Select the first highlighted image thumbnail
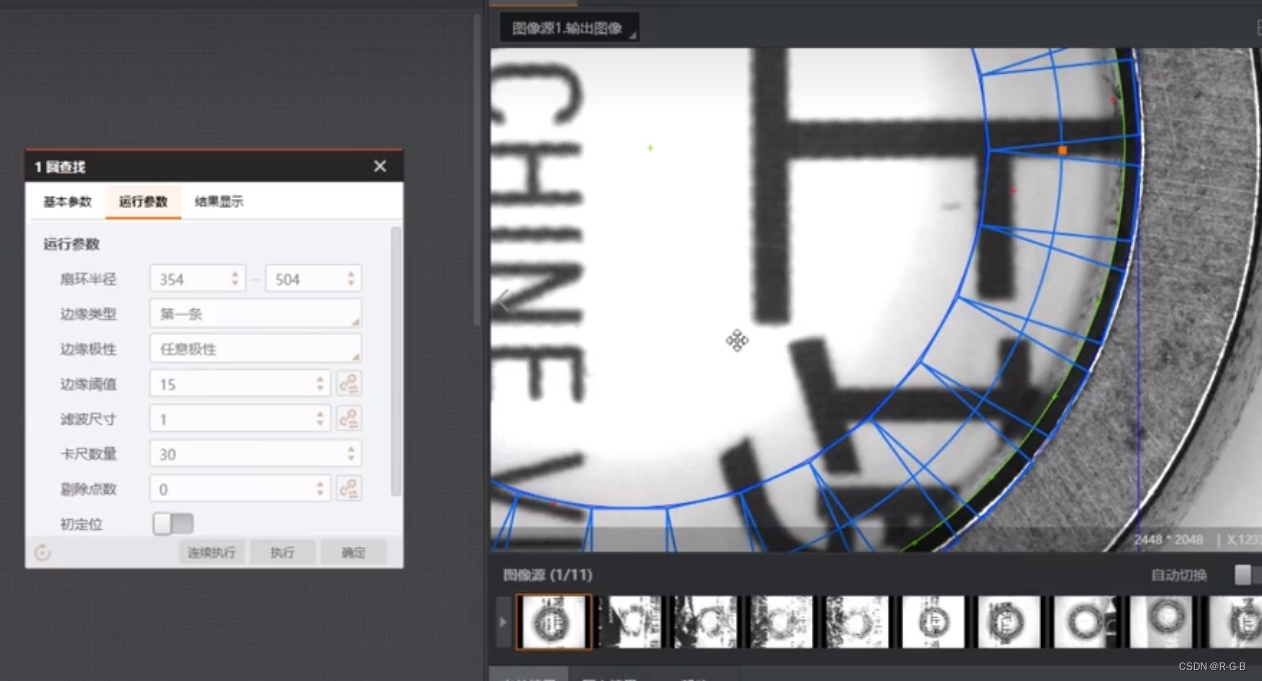1262x681 pixels. pos(554,622)
